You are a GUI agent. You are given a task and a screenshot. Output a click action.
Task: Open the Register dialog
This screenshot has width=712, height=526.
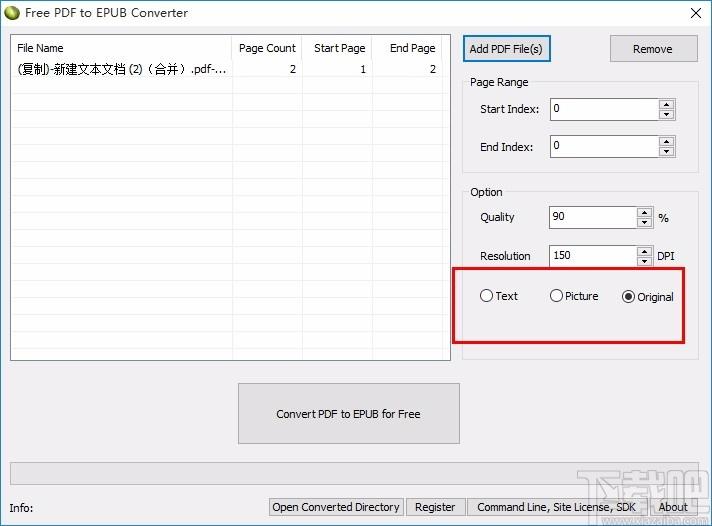[435, 507]
